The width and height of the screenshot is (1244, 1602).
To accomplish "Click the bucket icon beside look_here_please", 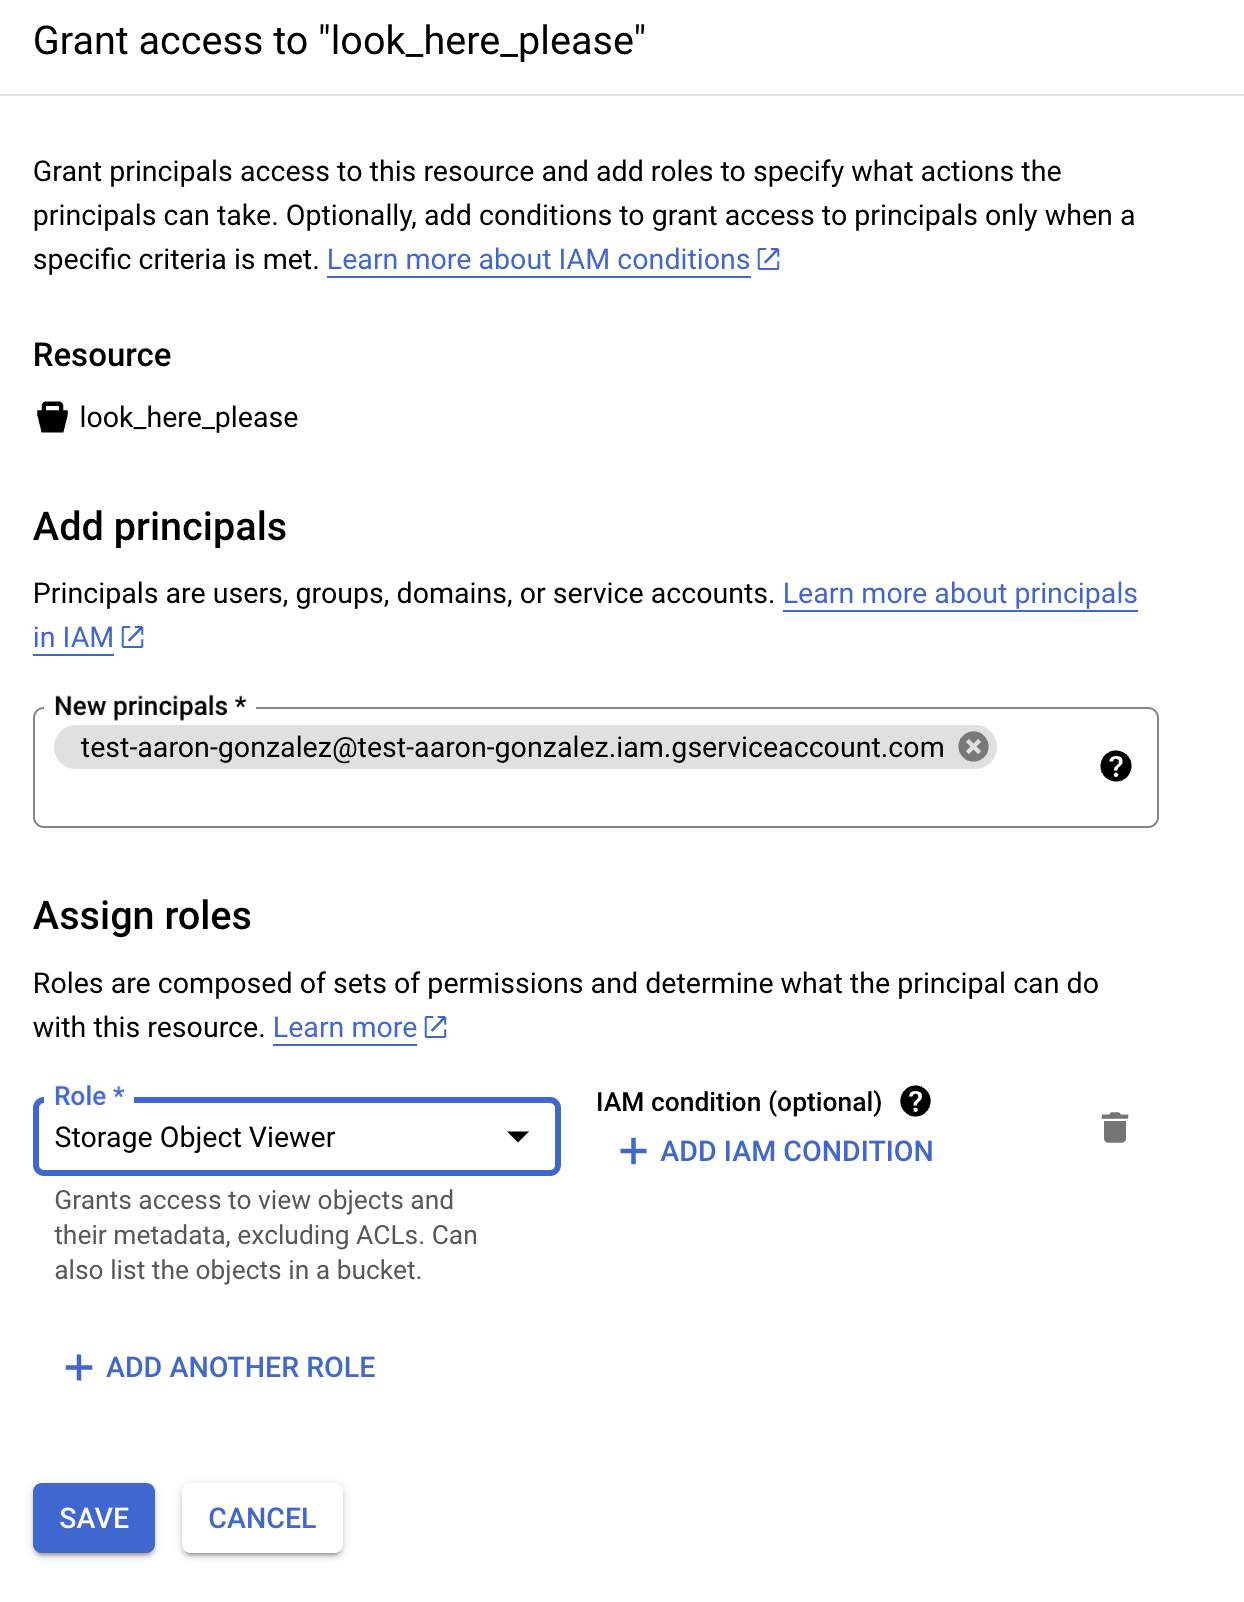I will click(x=52, y=417).
